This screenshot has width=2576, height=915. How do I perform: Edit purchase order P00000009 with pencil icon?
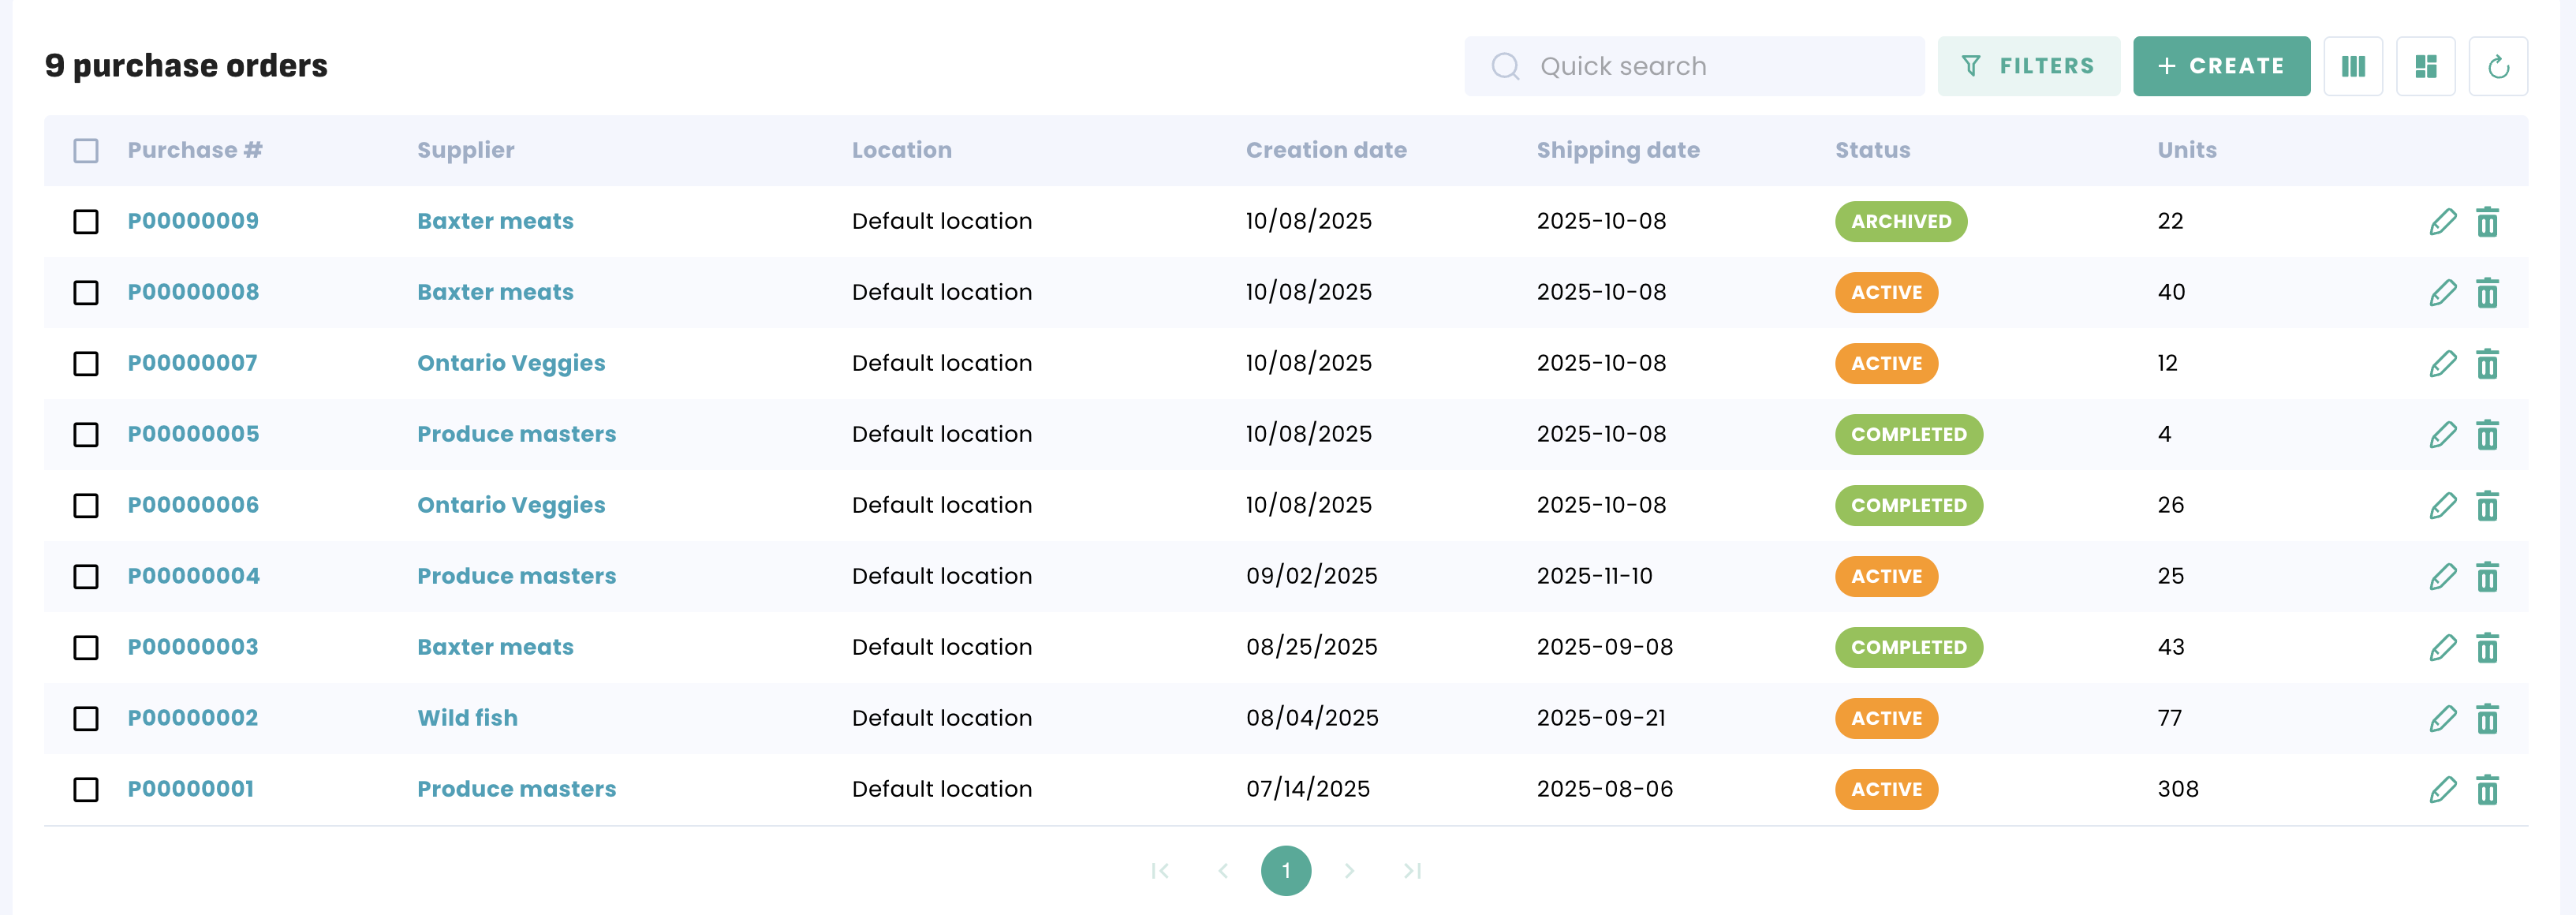2442,221
